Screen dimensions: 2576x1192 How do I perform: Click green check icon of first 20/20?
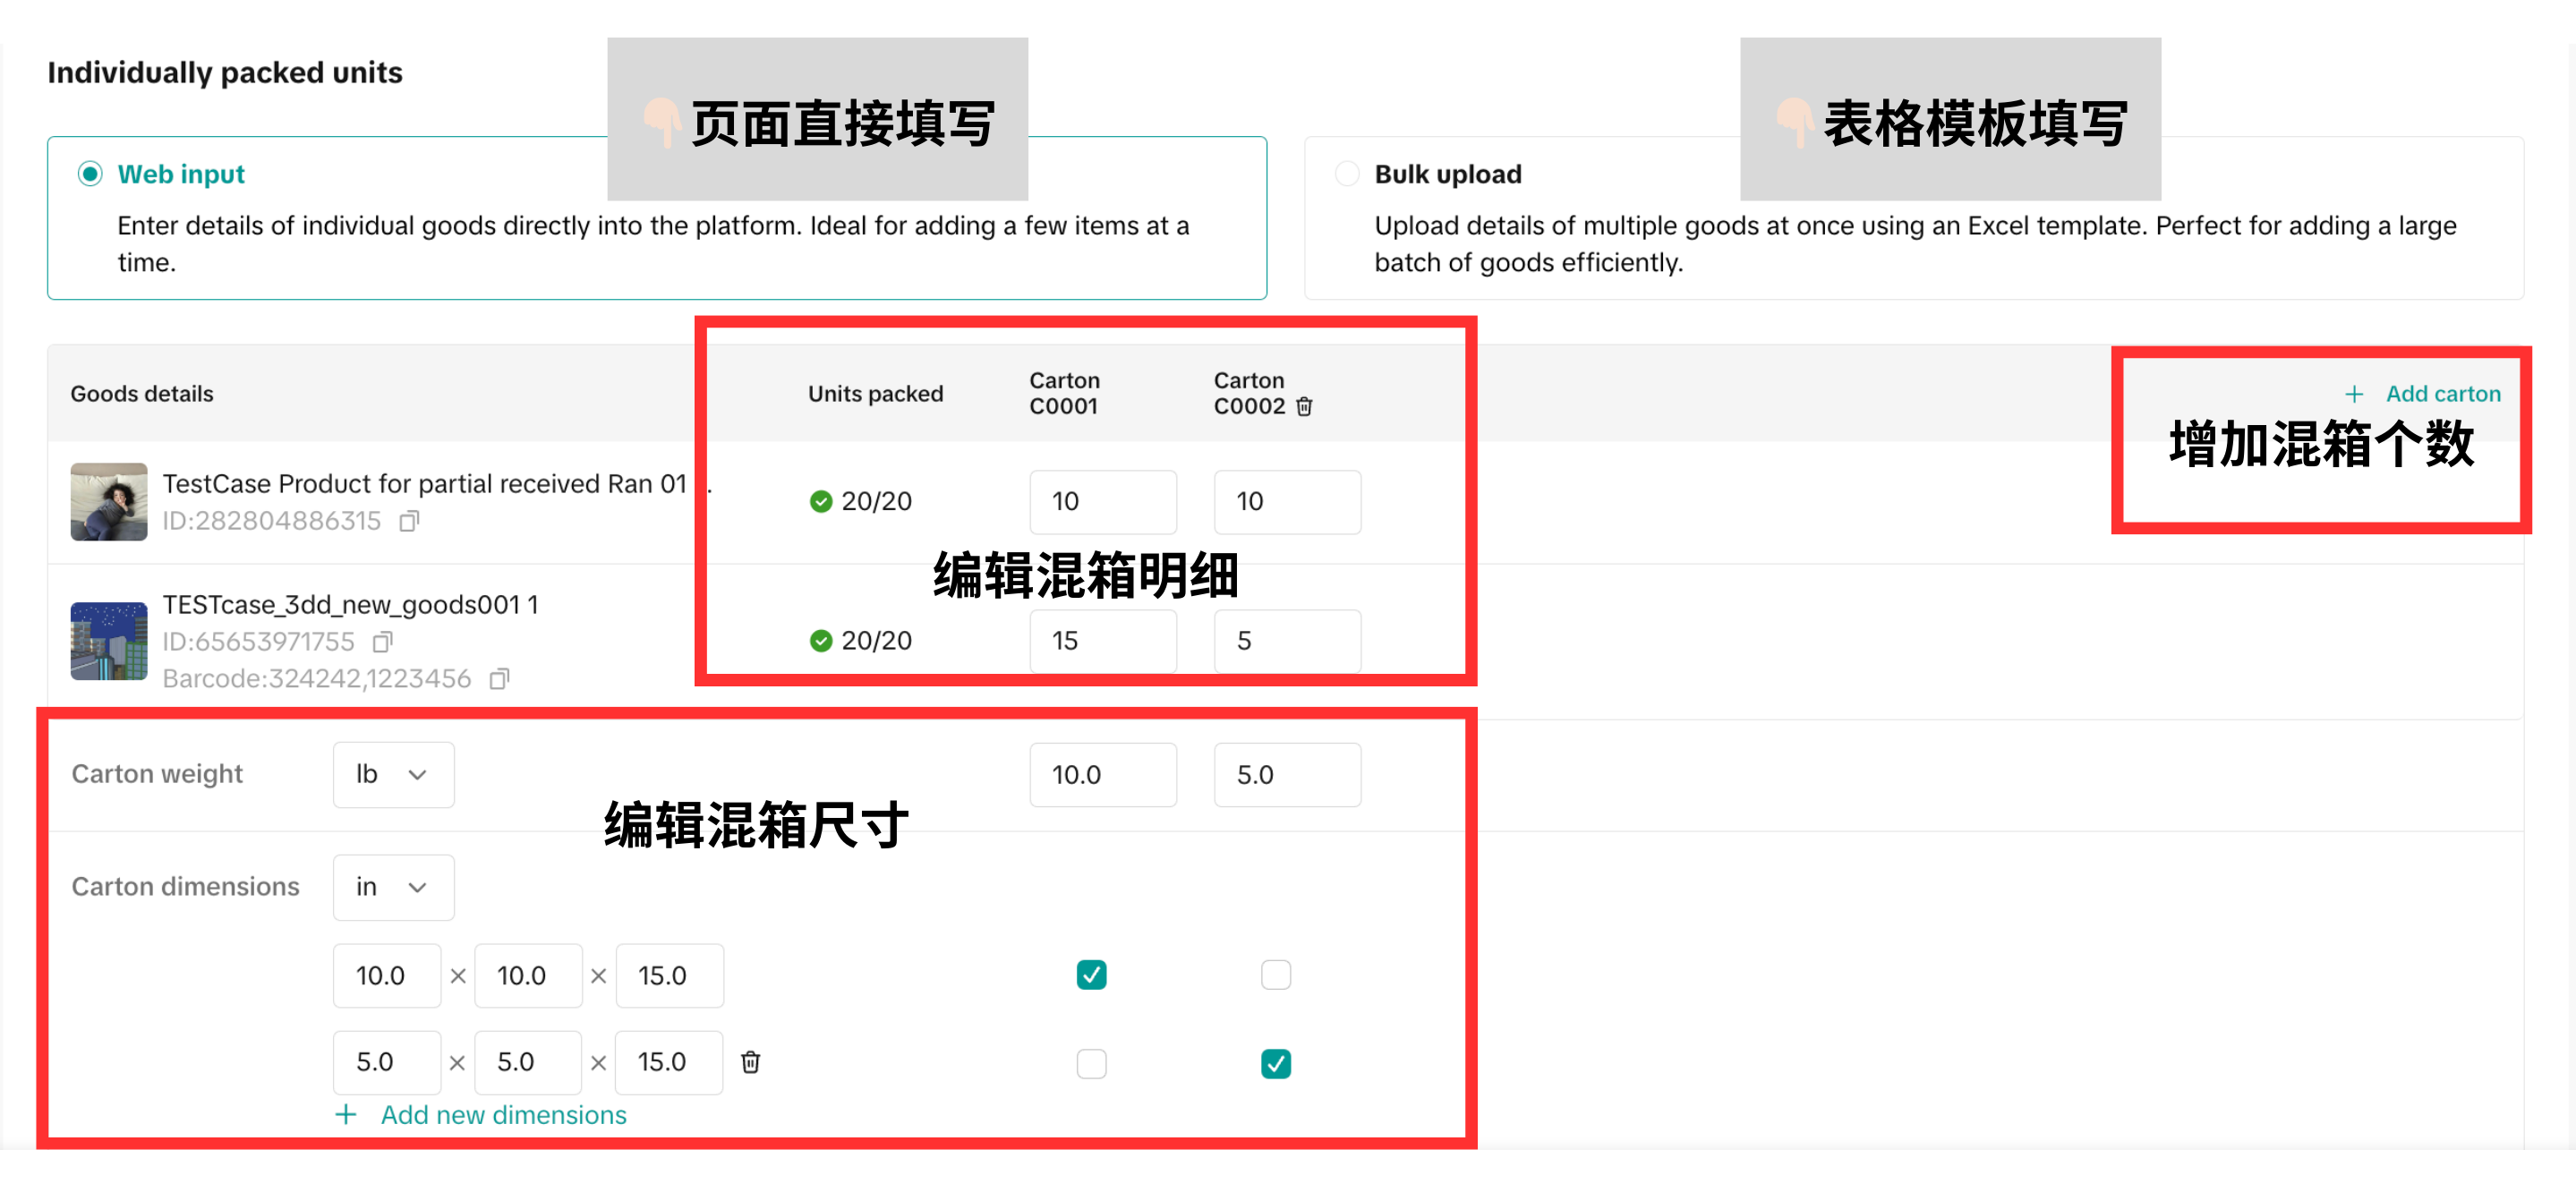[x=821, y=501]
